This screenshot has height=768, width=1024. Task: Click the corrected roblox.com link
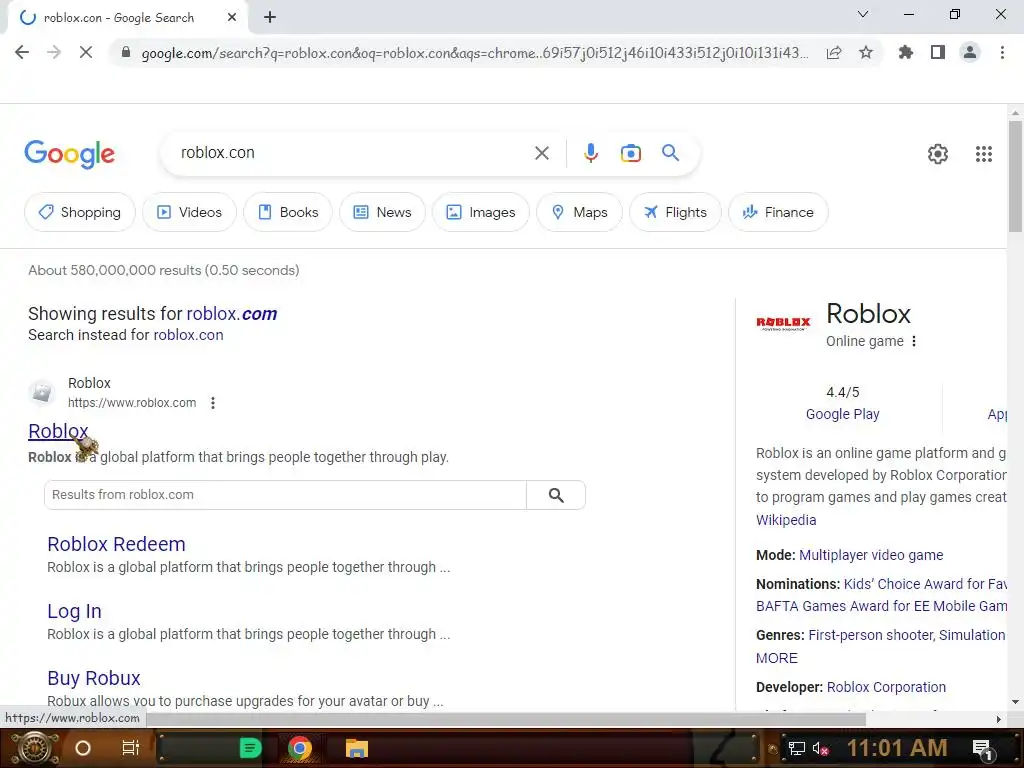pos(232,313)
